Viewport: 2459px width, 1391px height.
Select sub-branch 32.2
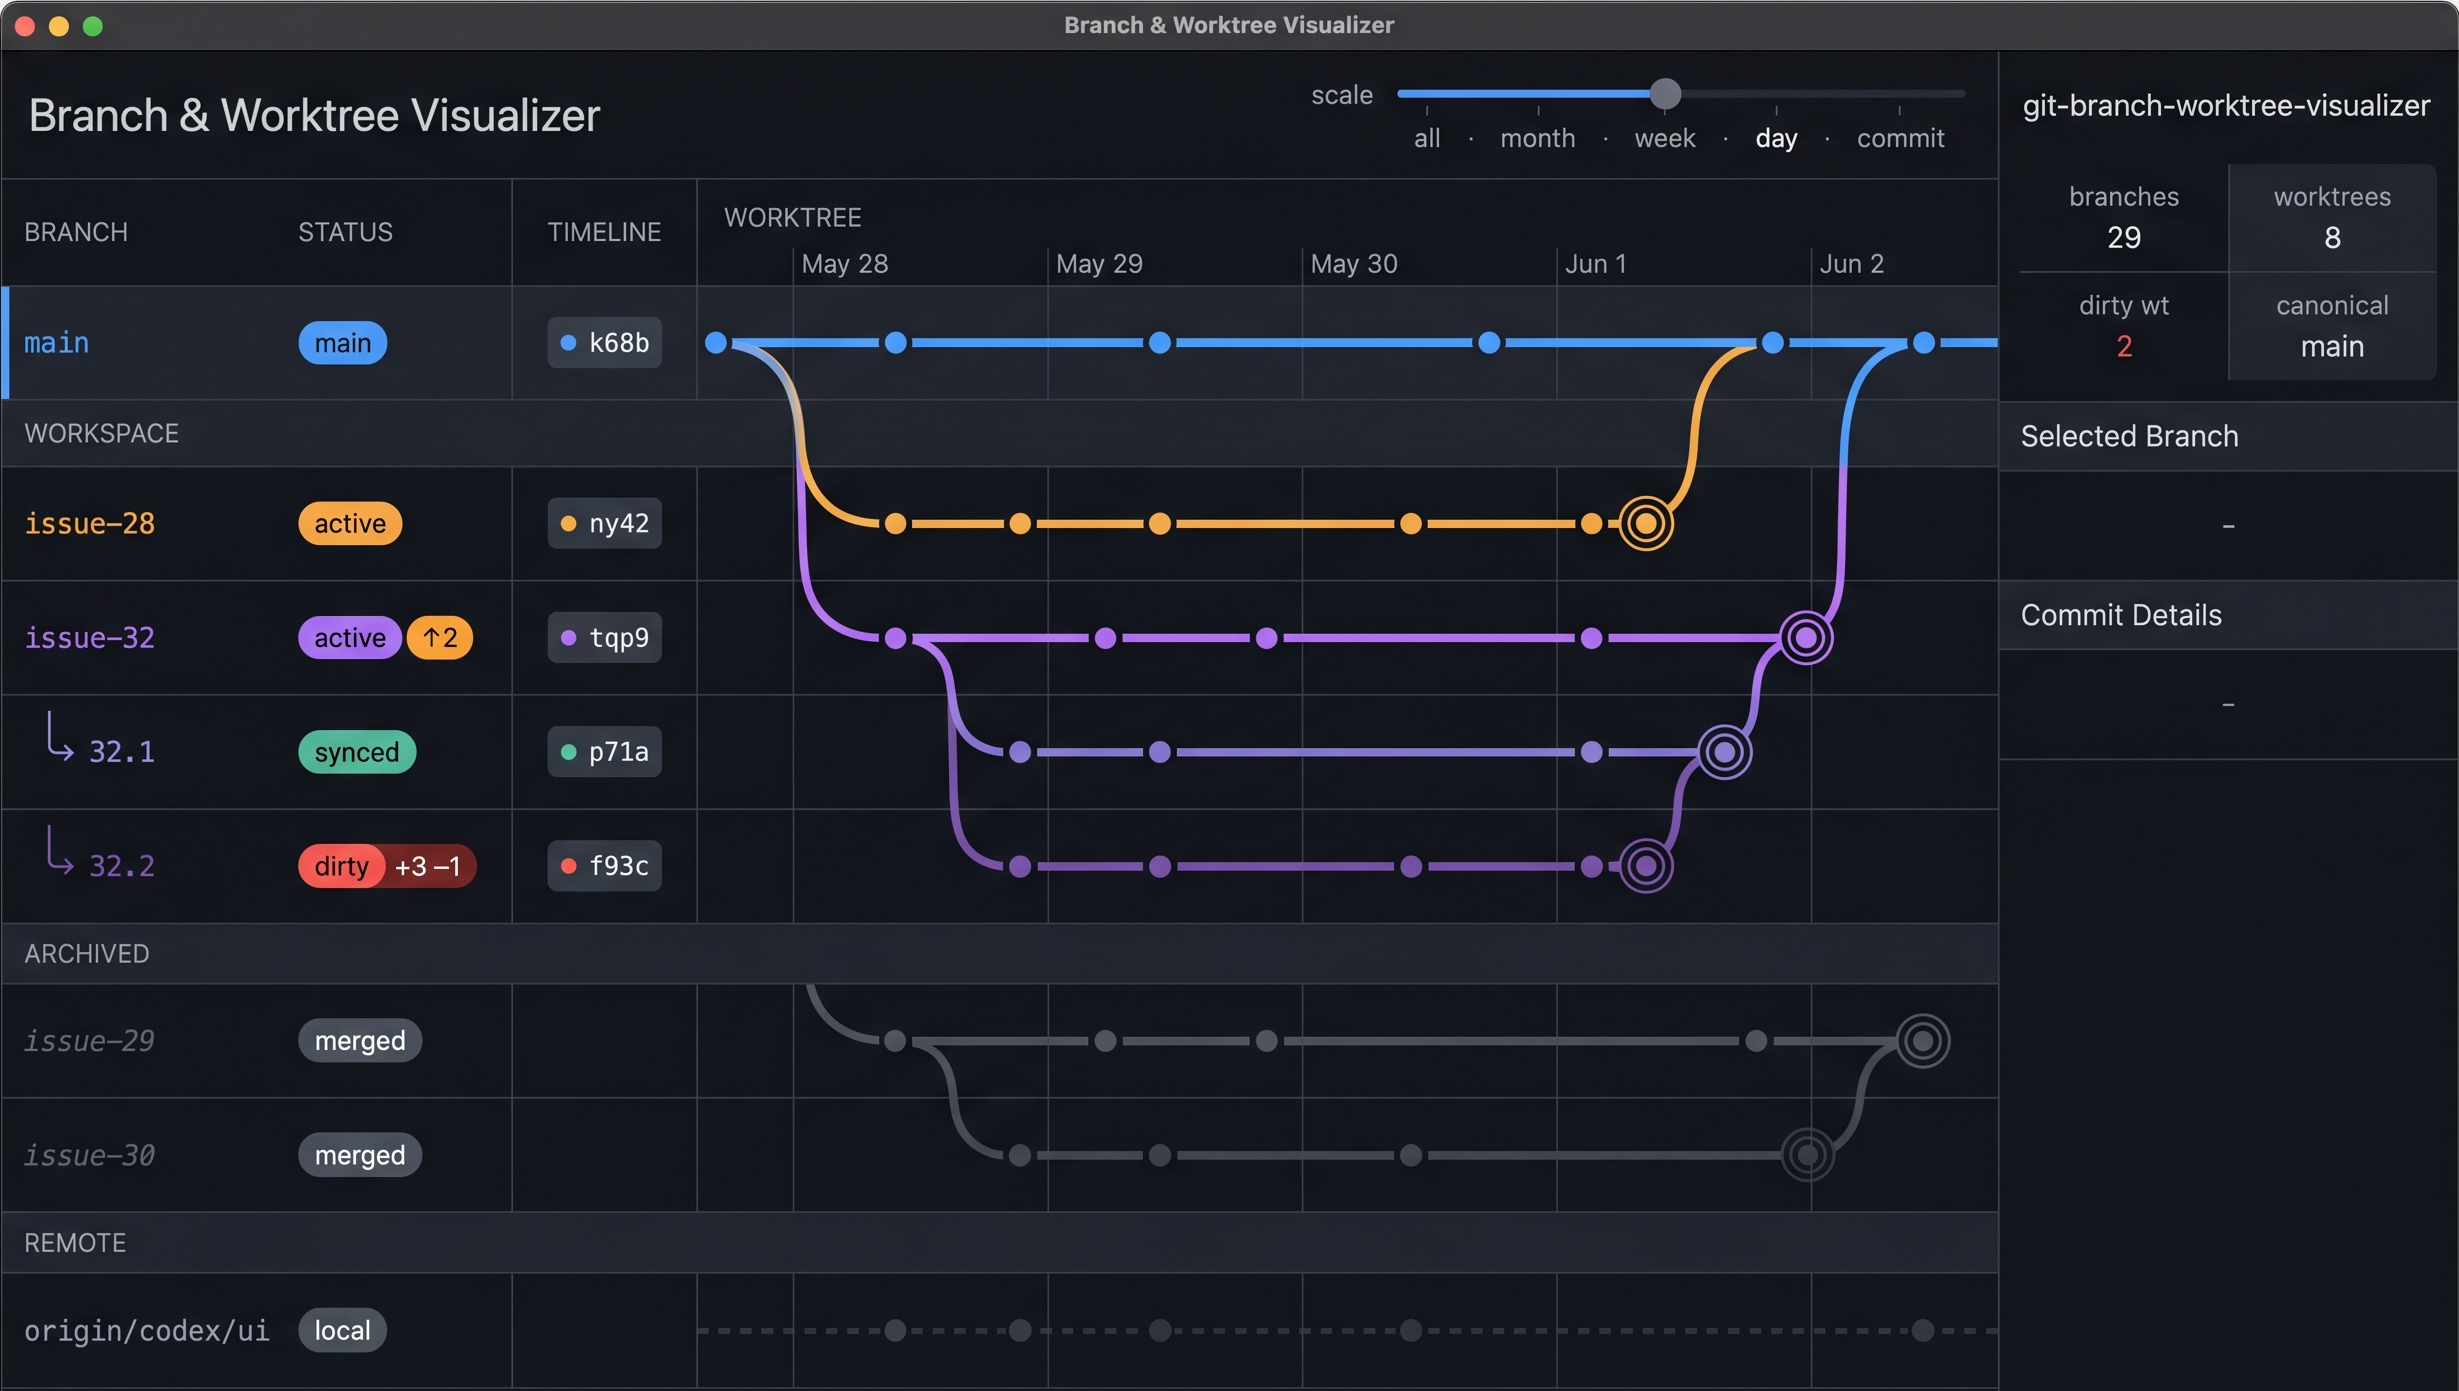(x=121, y=866)
